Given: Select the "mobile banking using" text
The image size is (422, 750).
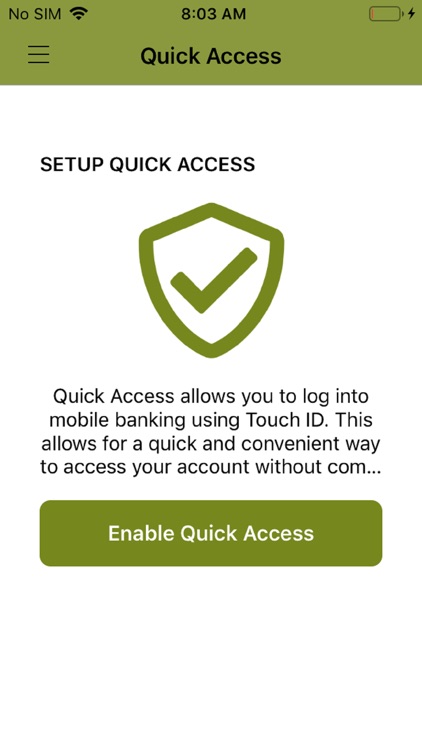Looking at the screenshot, I should (144, 420).
